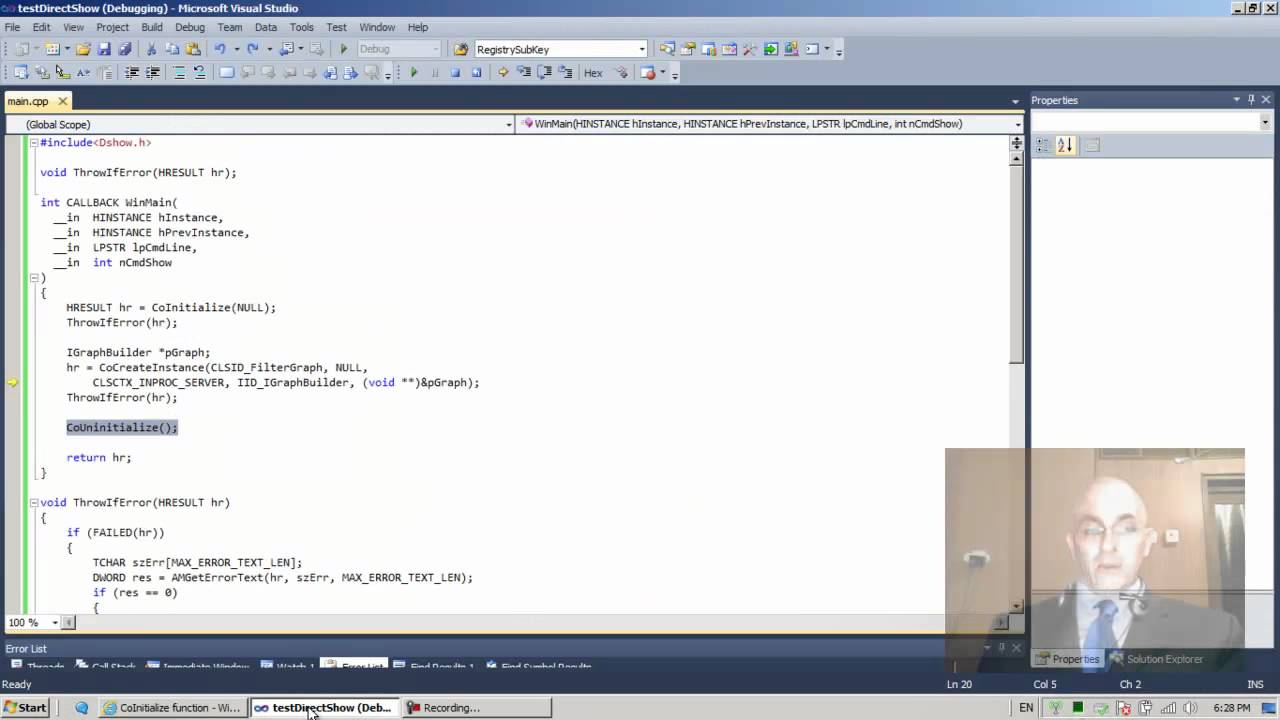The width and height of the screenshot is (1280, 720).
Task: Open the Debug menu
Action: [189, 27]
